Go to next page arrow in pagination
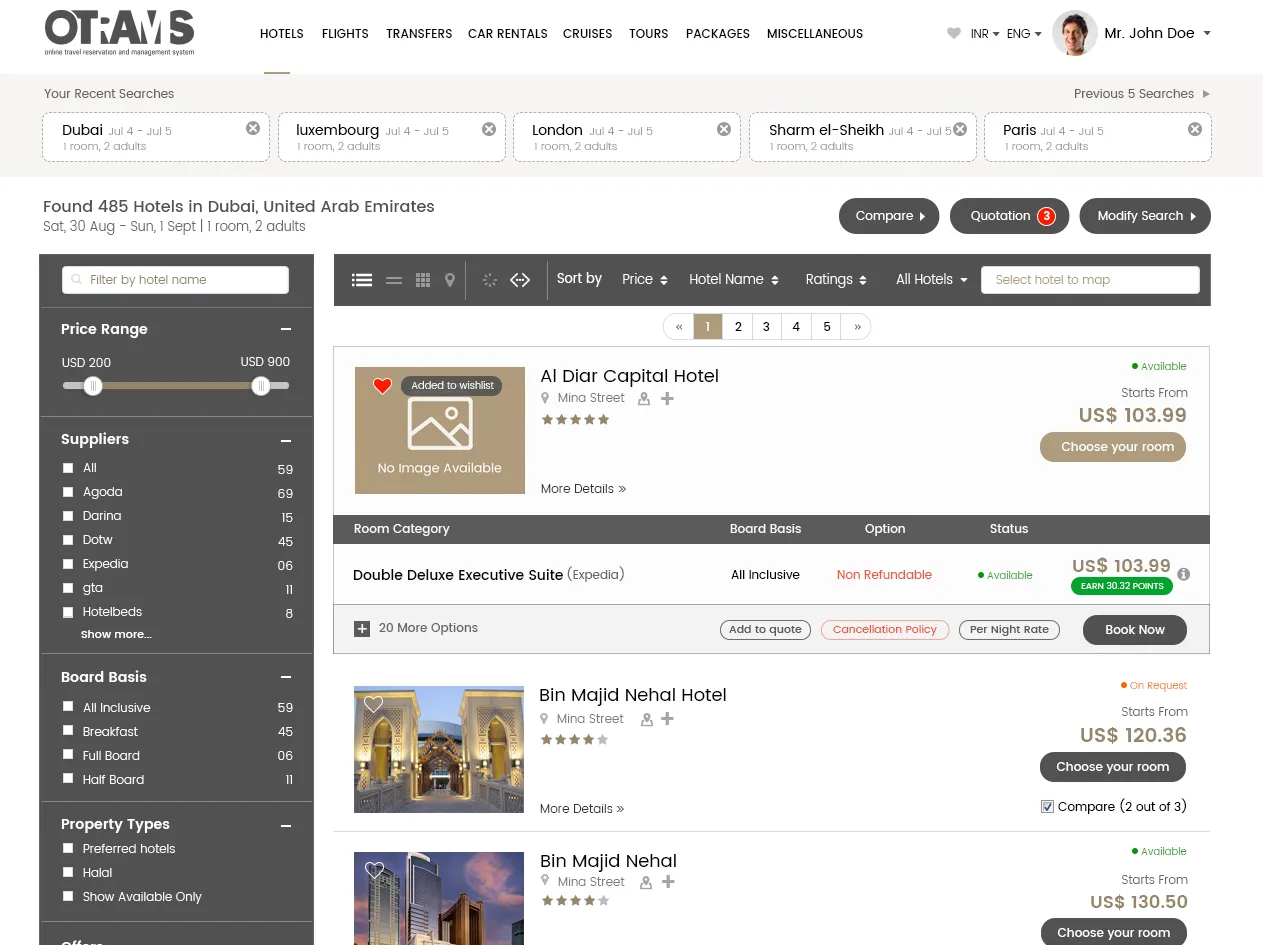Image resolution: width=1263 pixels, height=945 pixels. pos(857,326)
